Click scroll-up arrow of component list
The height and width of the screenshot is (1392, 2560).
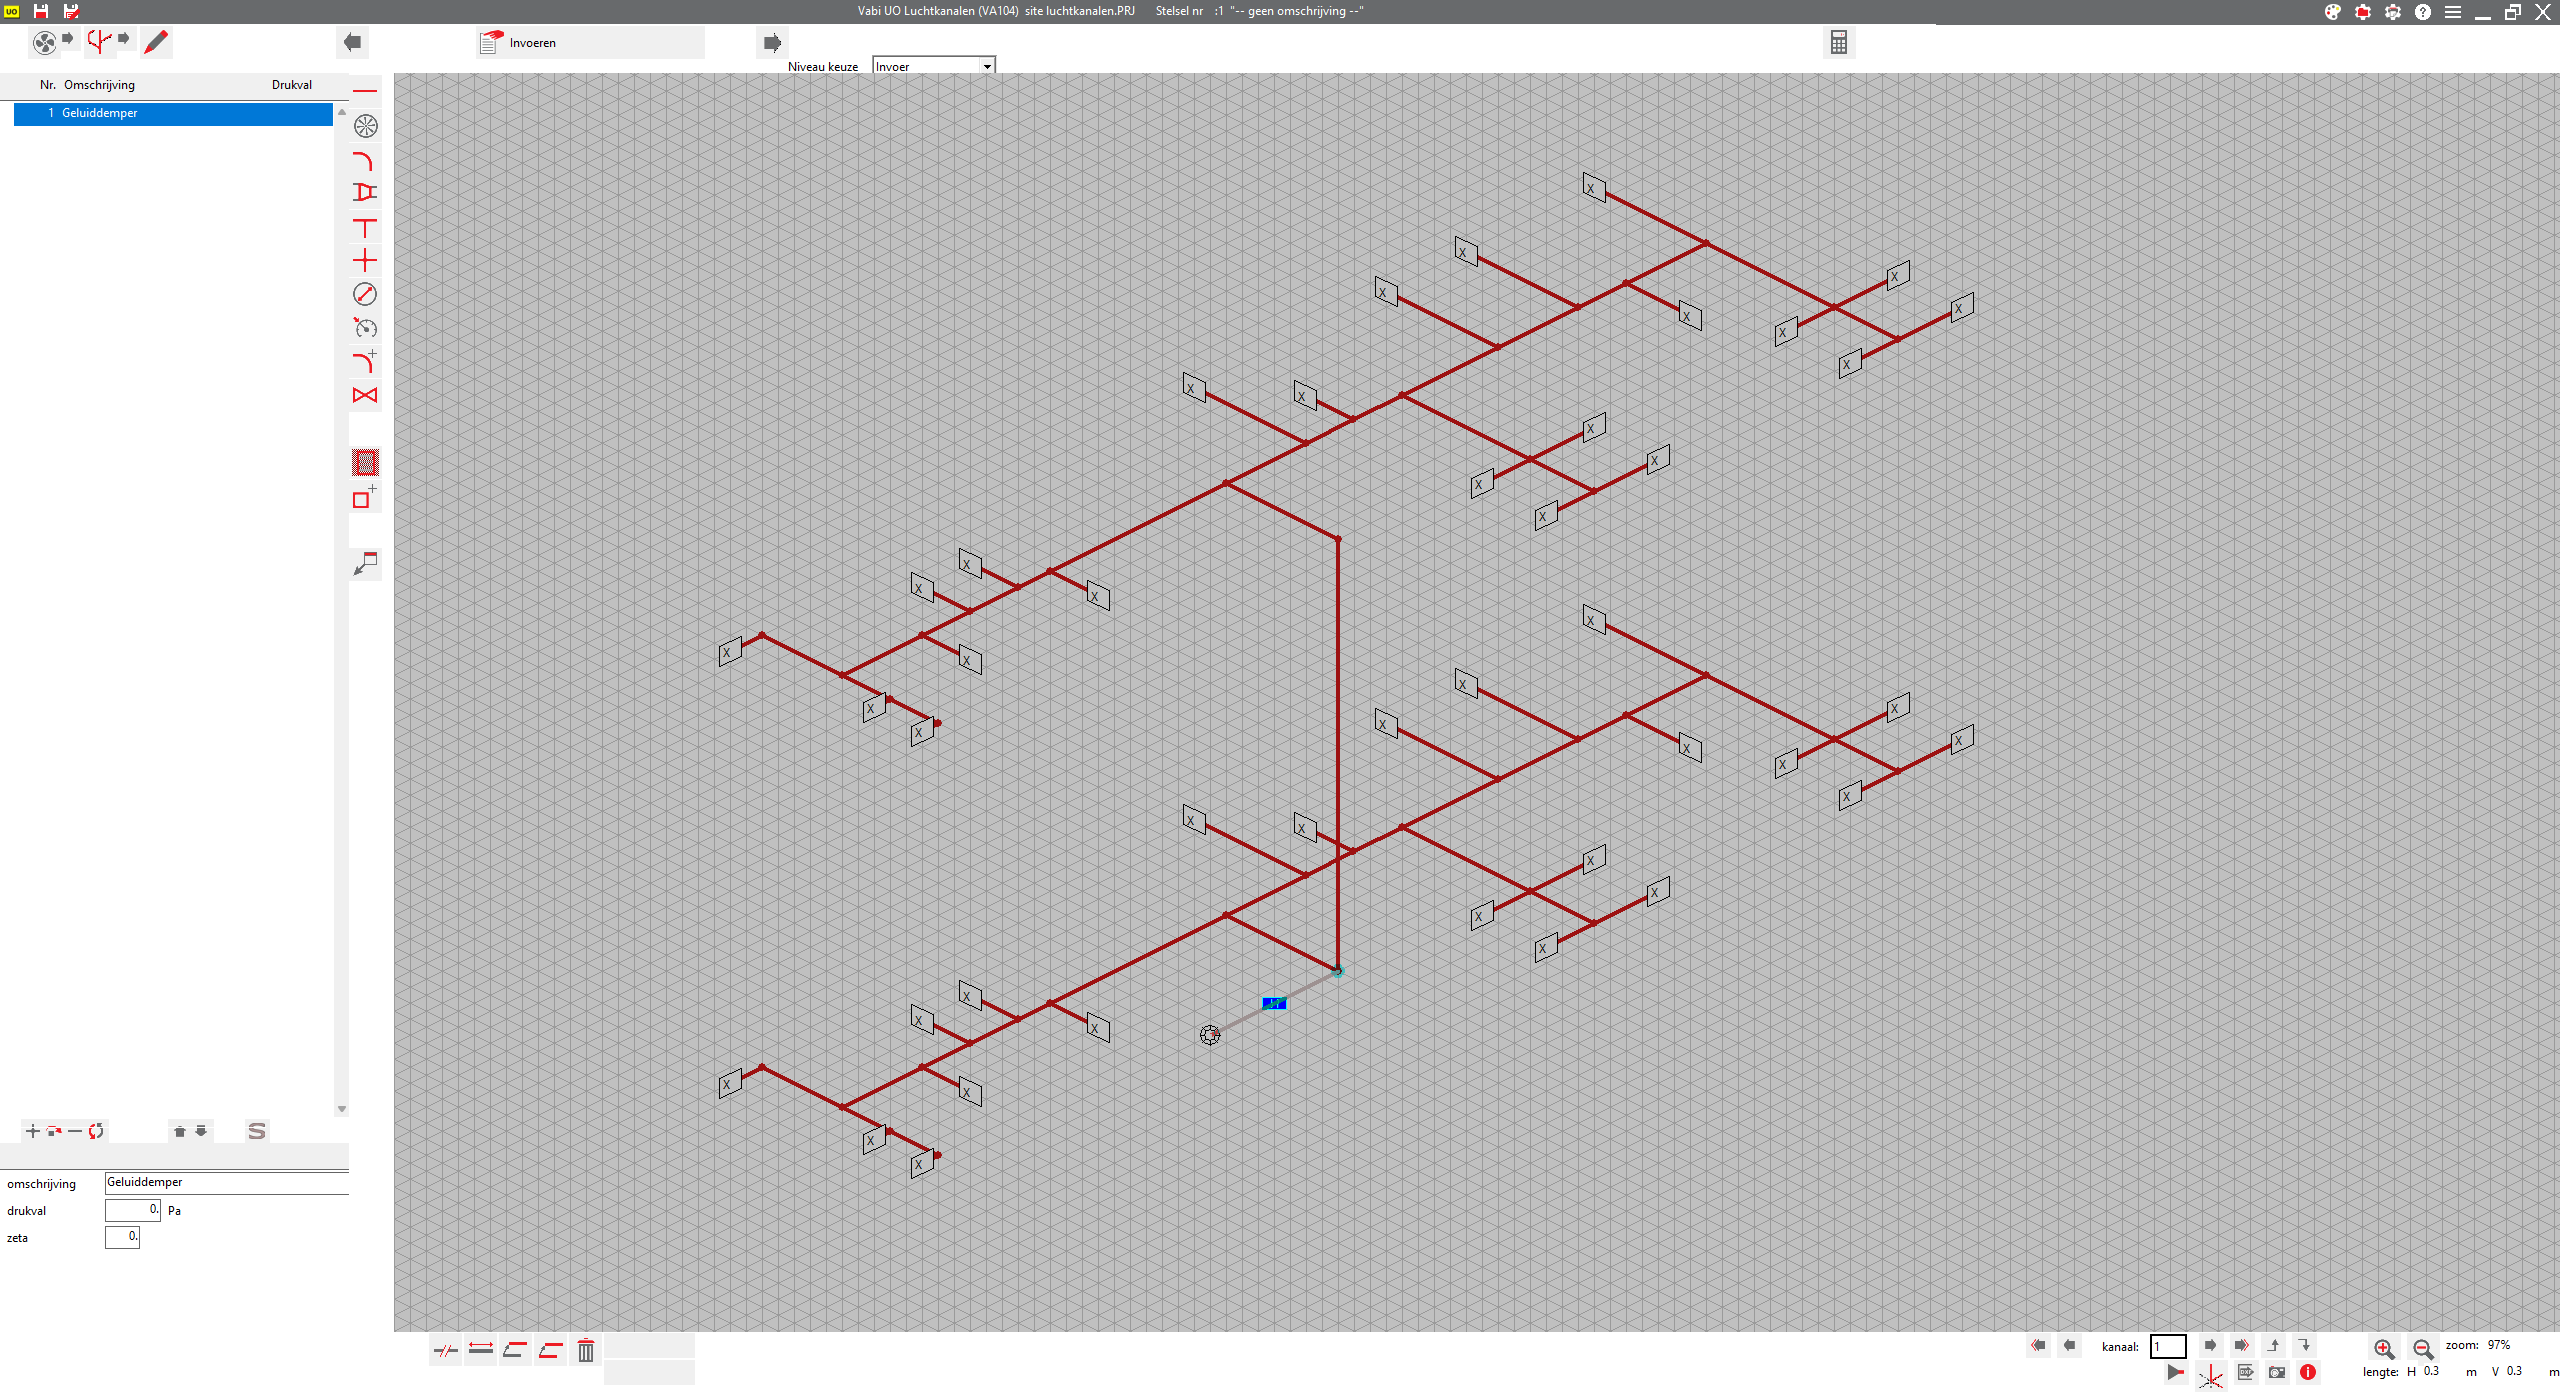pos(342,112)
